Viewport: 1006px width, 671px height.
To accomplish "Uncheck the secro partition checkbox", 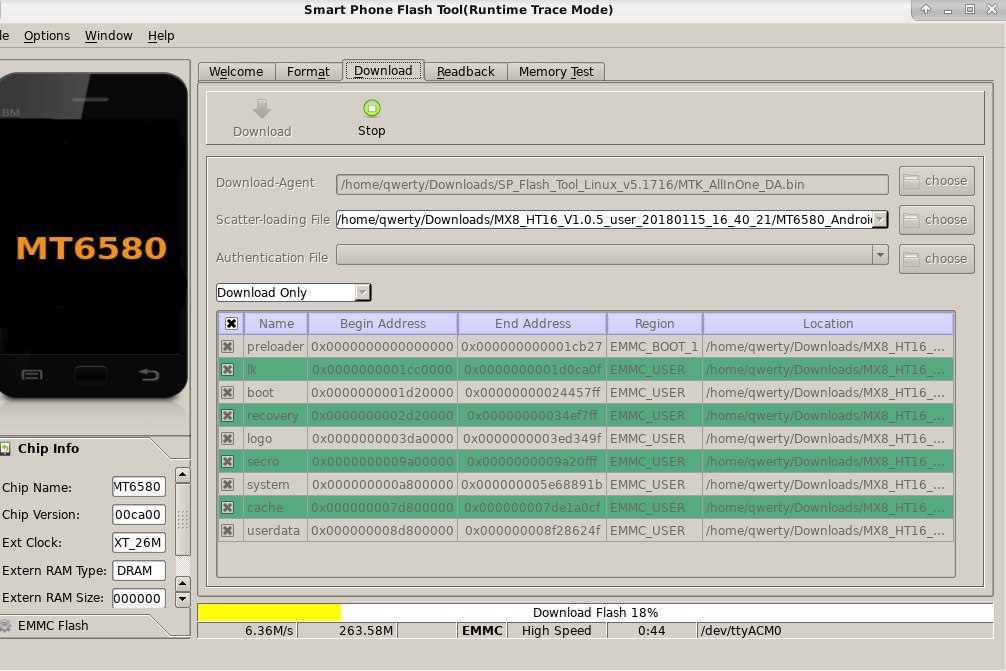I will 227,462.
